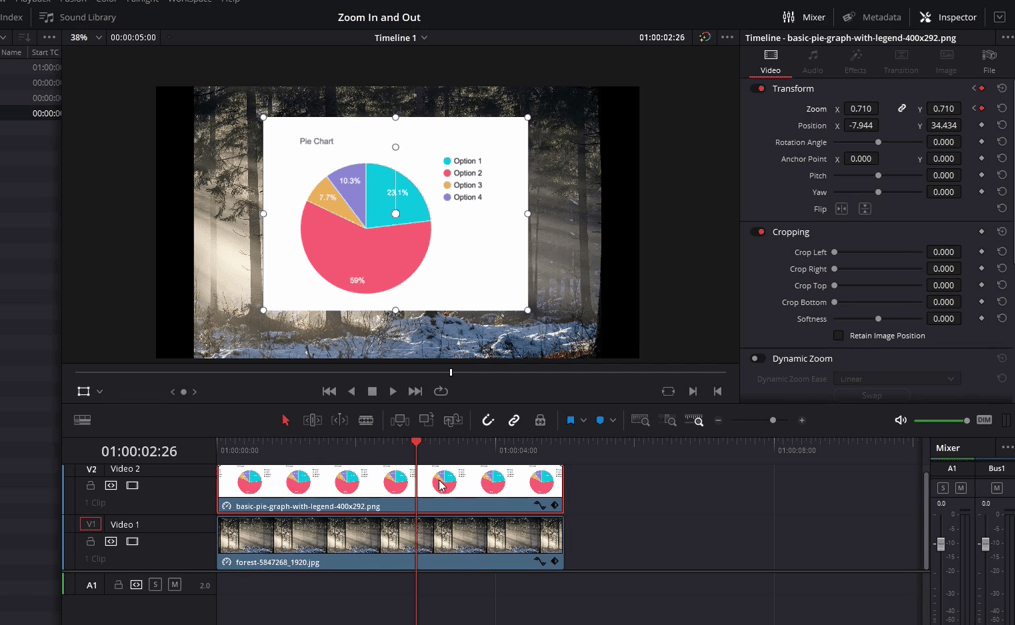Toggle the Inspector panel
Image resolution: width=1015 pixels, height=625 pixels.
[x=948, y=17]
